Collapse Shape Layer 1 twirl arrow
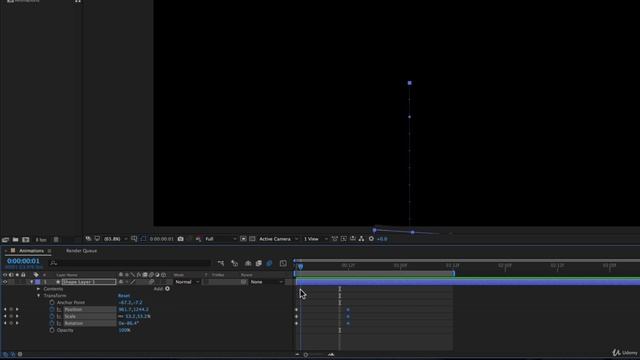The height and width of the screenshot is (360, 640). [x=31, y=282]
